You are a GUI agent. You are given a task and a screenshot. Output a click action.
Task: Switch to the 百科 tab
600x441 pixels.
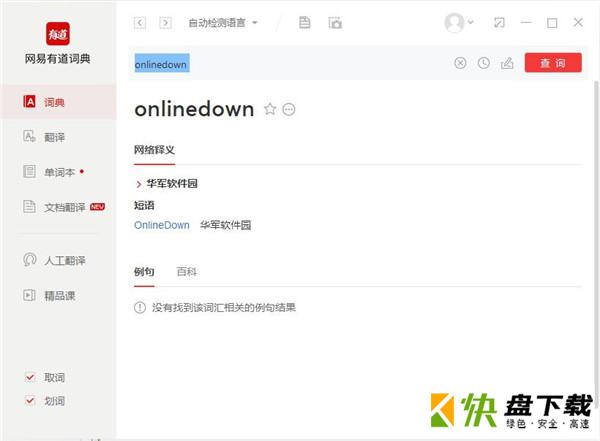[x=187, y=272]
